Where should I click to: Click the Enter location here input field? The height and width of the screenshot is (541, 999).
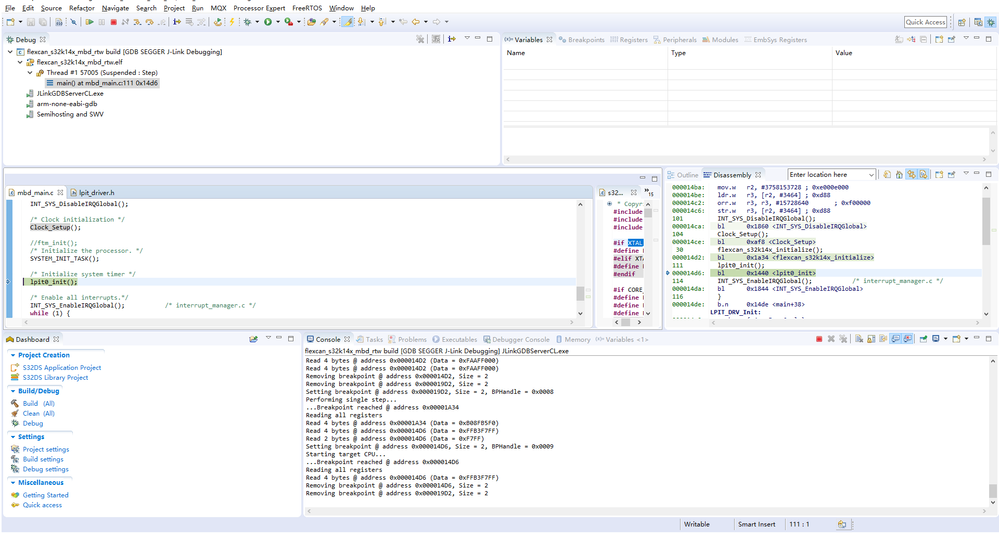(827, 175)
